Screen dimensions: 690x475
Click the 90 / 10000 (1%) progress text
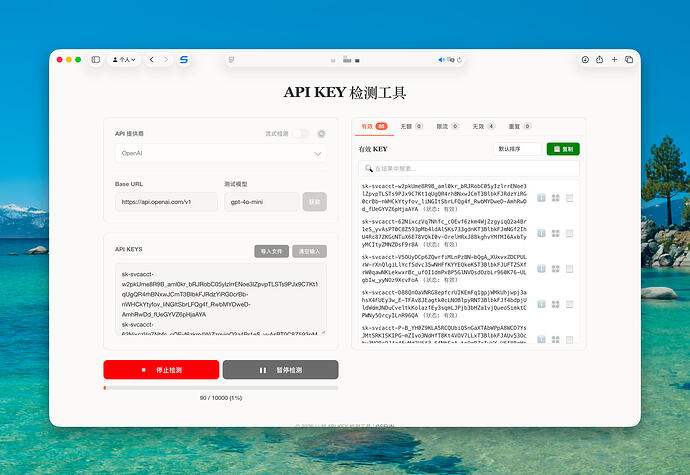coord(221,398)
